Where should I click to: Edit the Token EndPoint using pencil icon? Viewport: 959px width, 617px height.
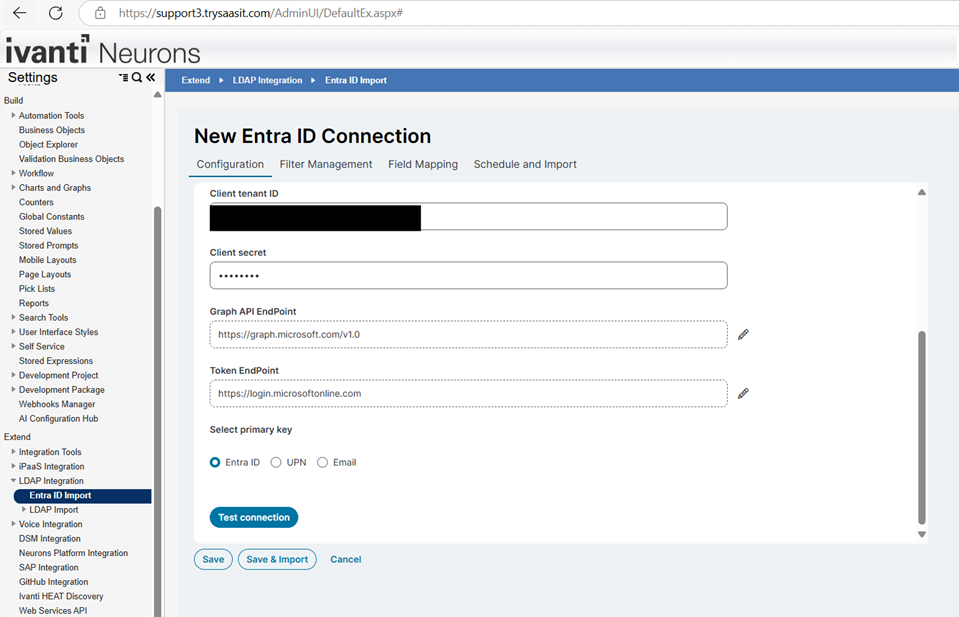(742, 394)
